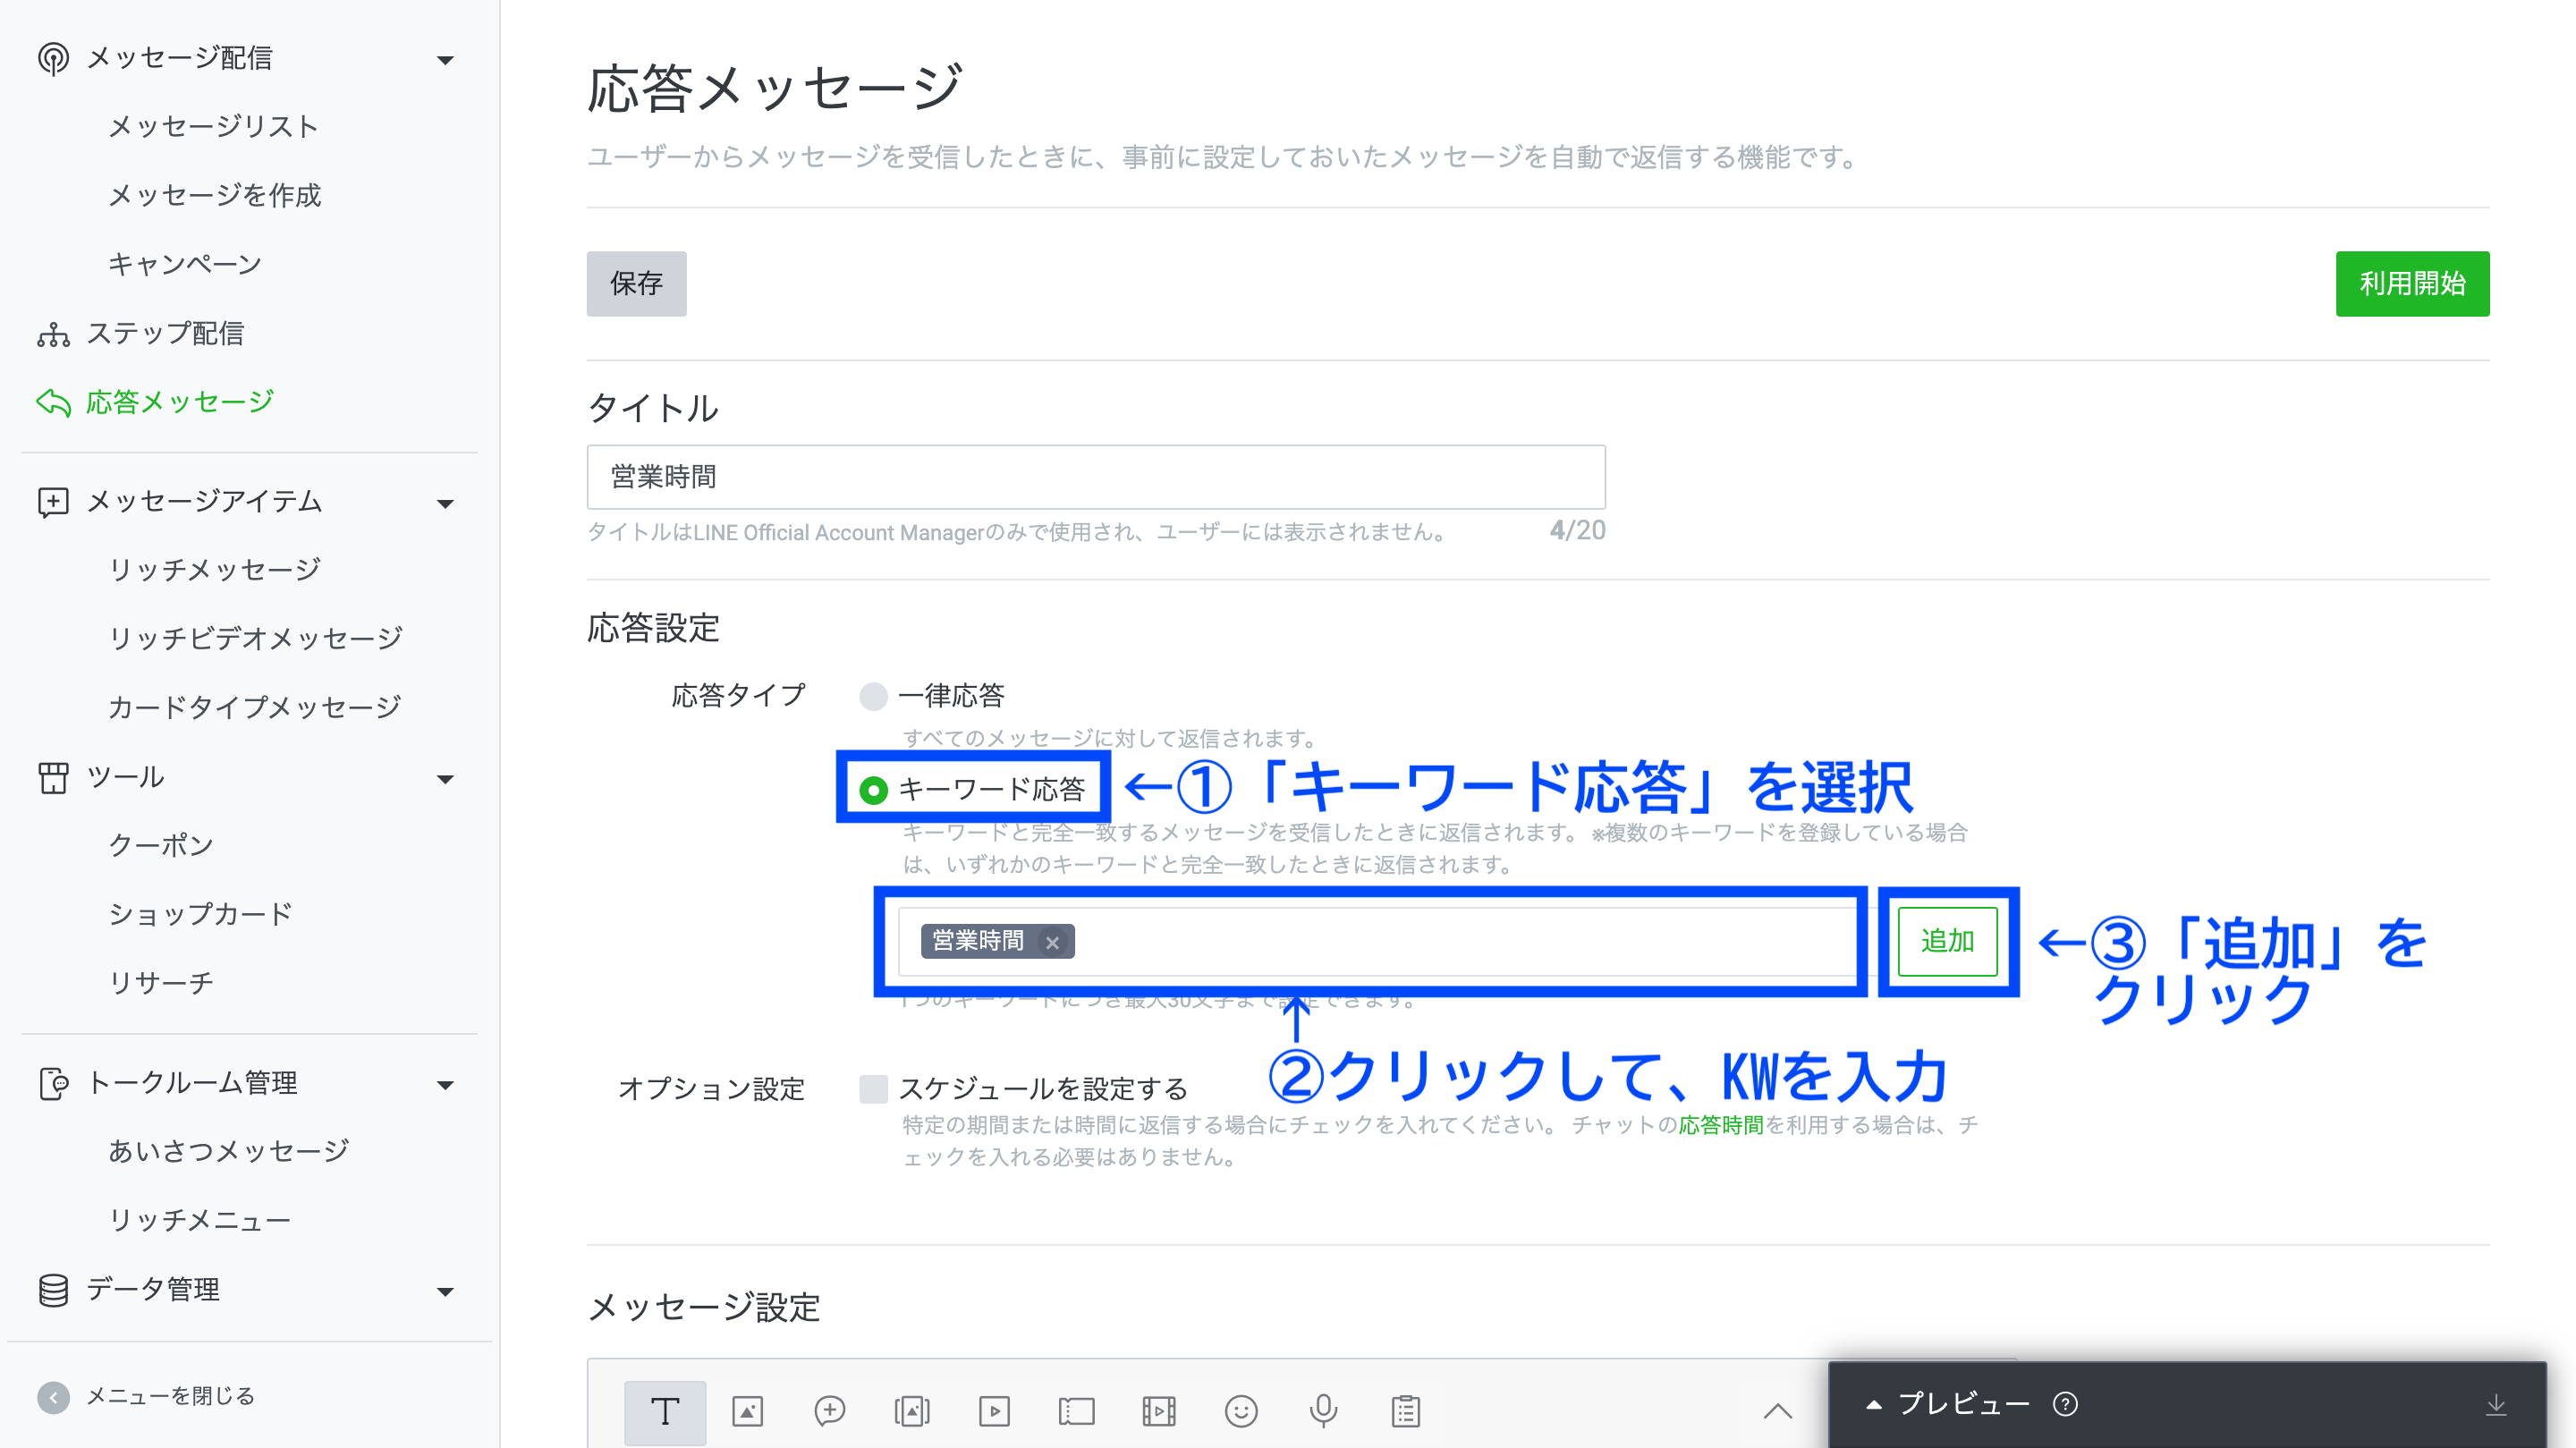Image resolution: width=2576 pixels, height=1448 pixels.
Task: Select the 一律応答 radio option
Action: point(873,696)
